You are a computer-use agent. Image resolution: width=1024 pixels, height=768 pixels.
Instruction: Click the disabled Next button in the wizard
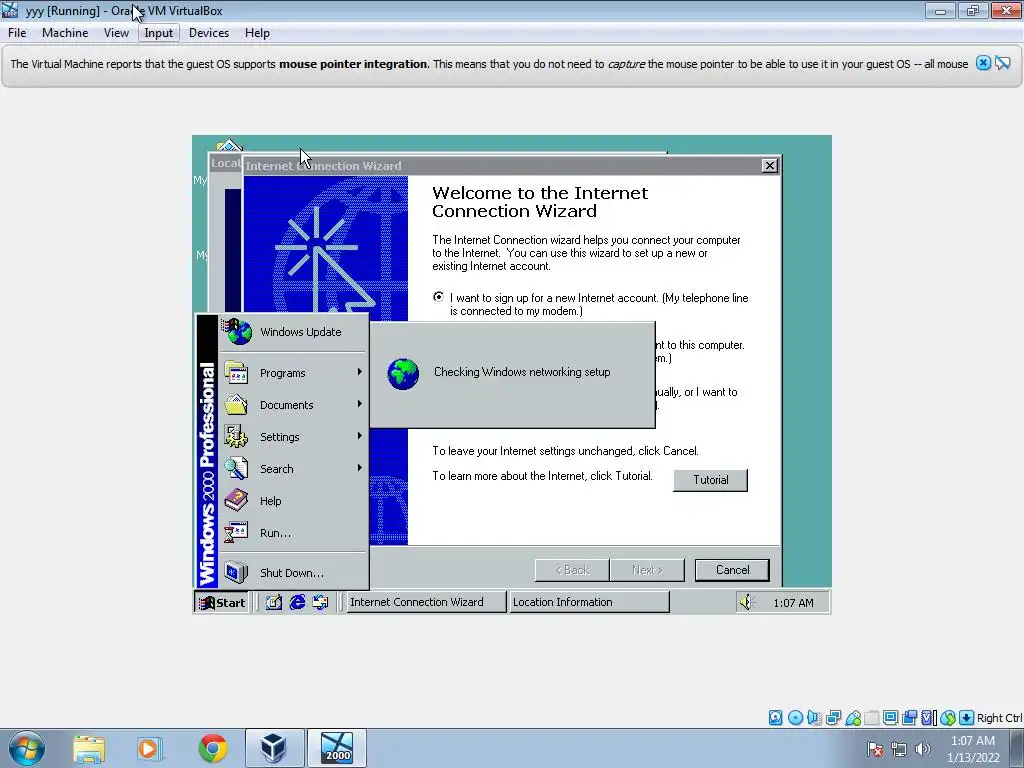[647, 570]
